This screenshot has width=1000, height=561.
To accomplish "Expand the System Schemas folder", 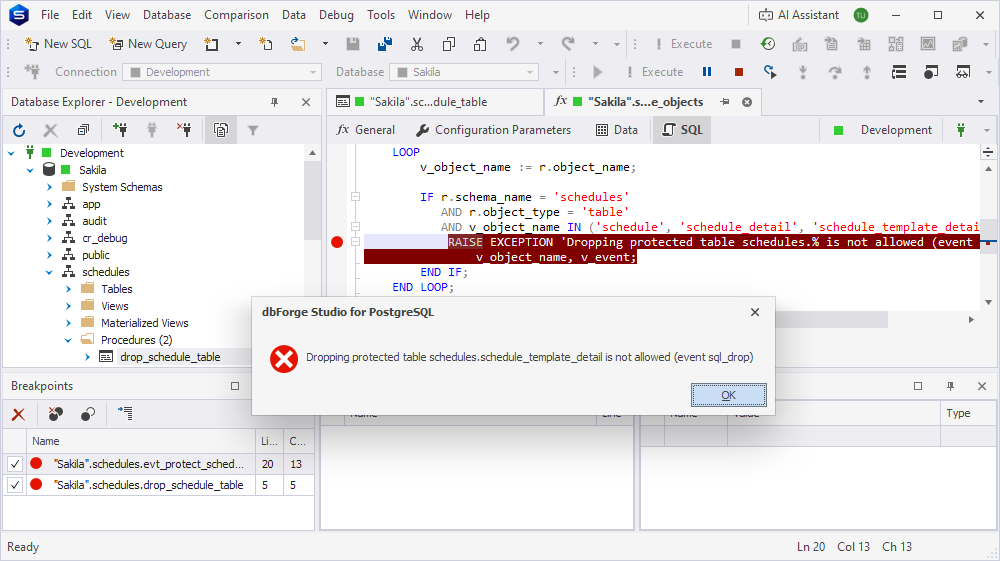I will (49, 187).
